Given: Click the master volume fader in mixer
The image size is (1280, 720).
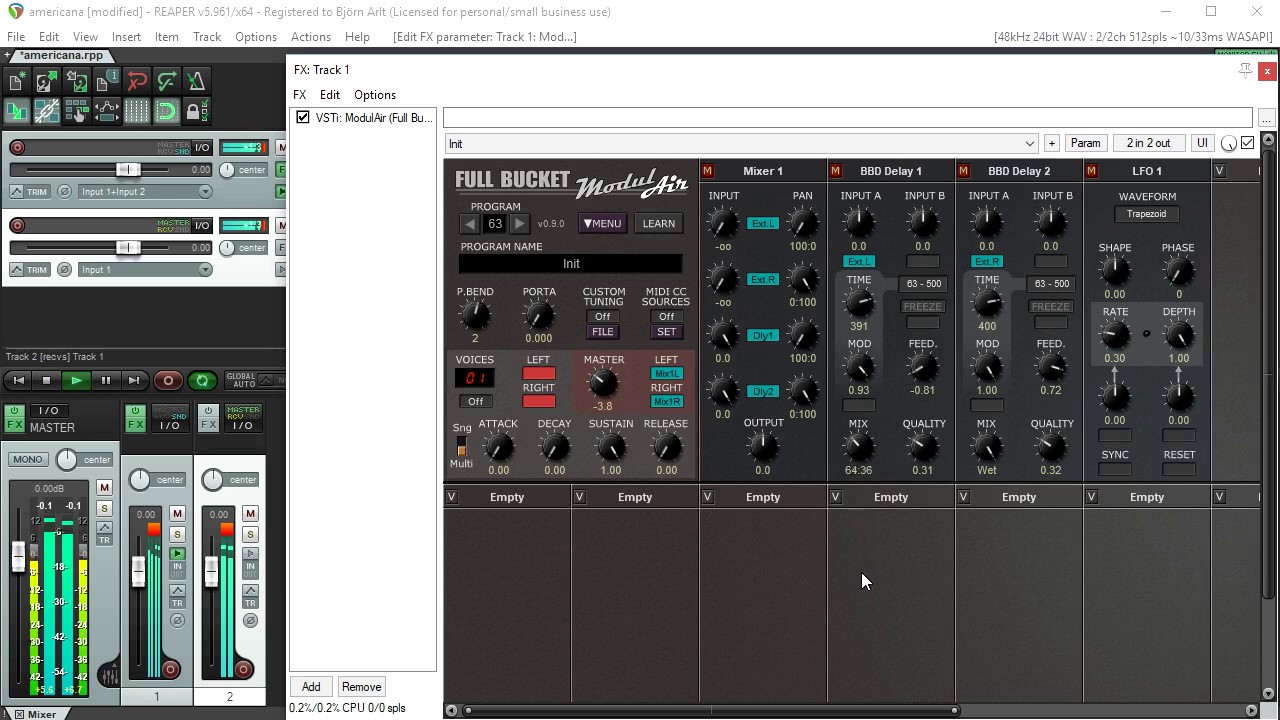Looking at the screenshot, I should click(18, 558).
